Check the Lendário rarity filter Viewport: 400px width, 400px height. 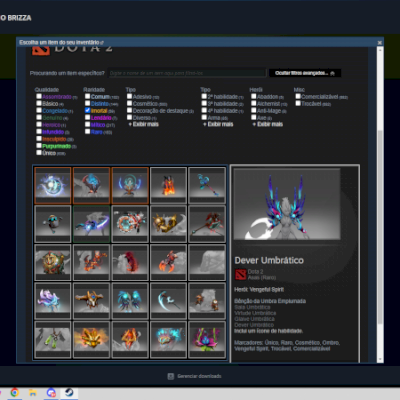[x=87, y=117]
